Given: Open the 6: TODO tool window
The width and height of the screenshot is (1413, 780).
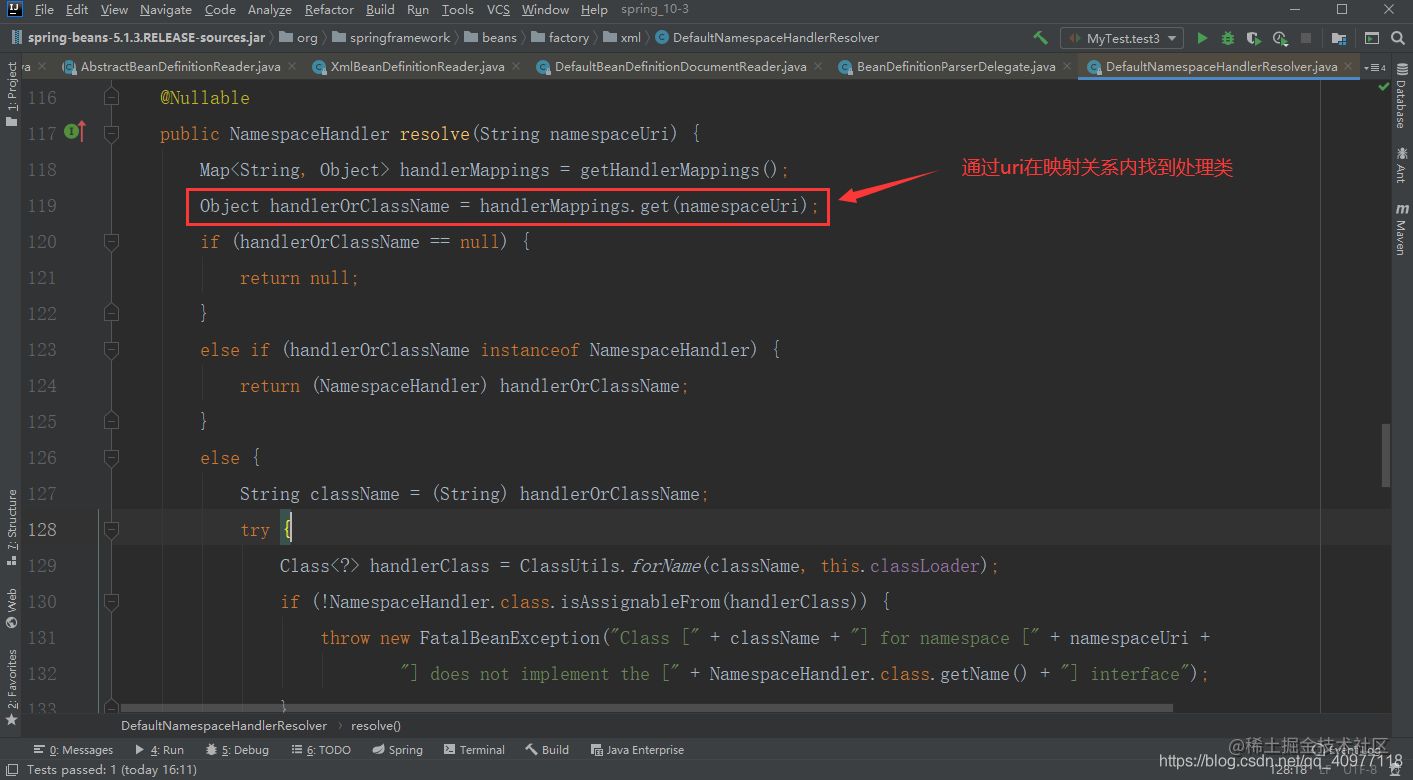Looking at the screenshot, I should [x=320, y=750].
